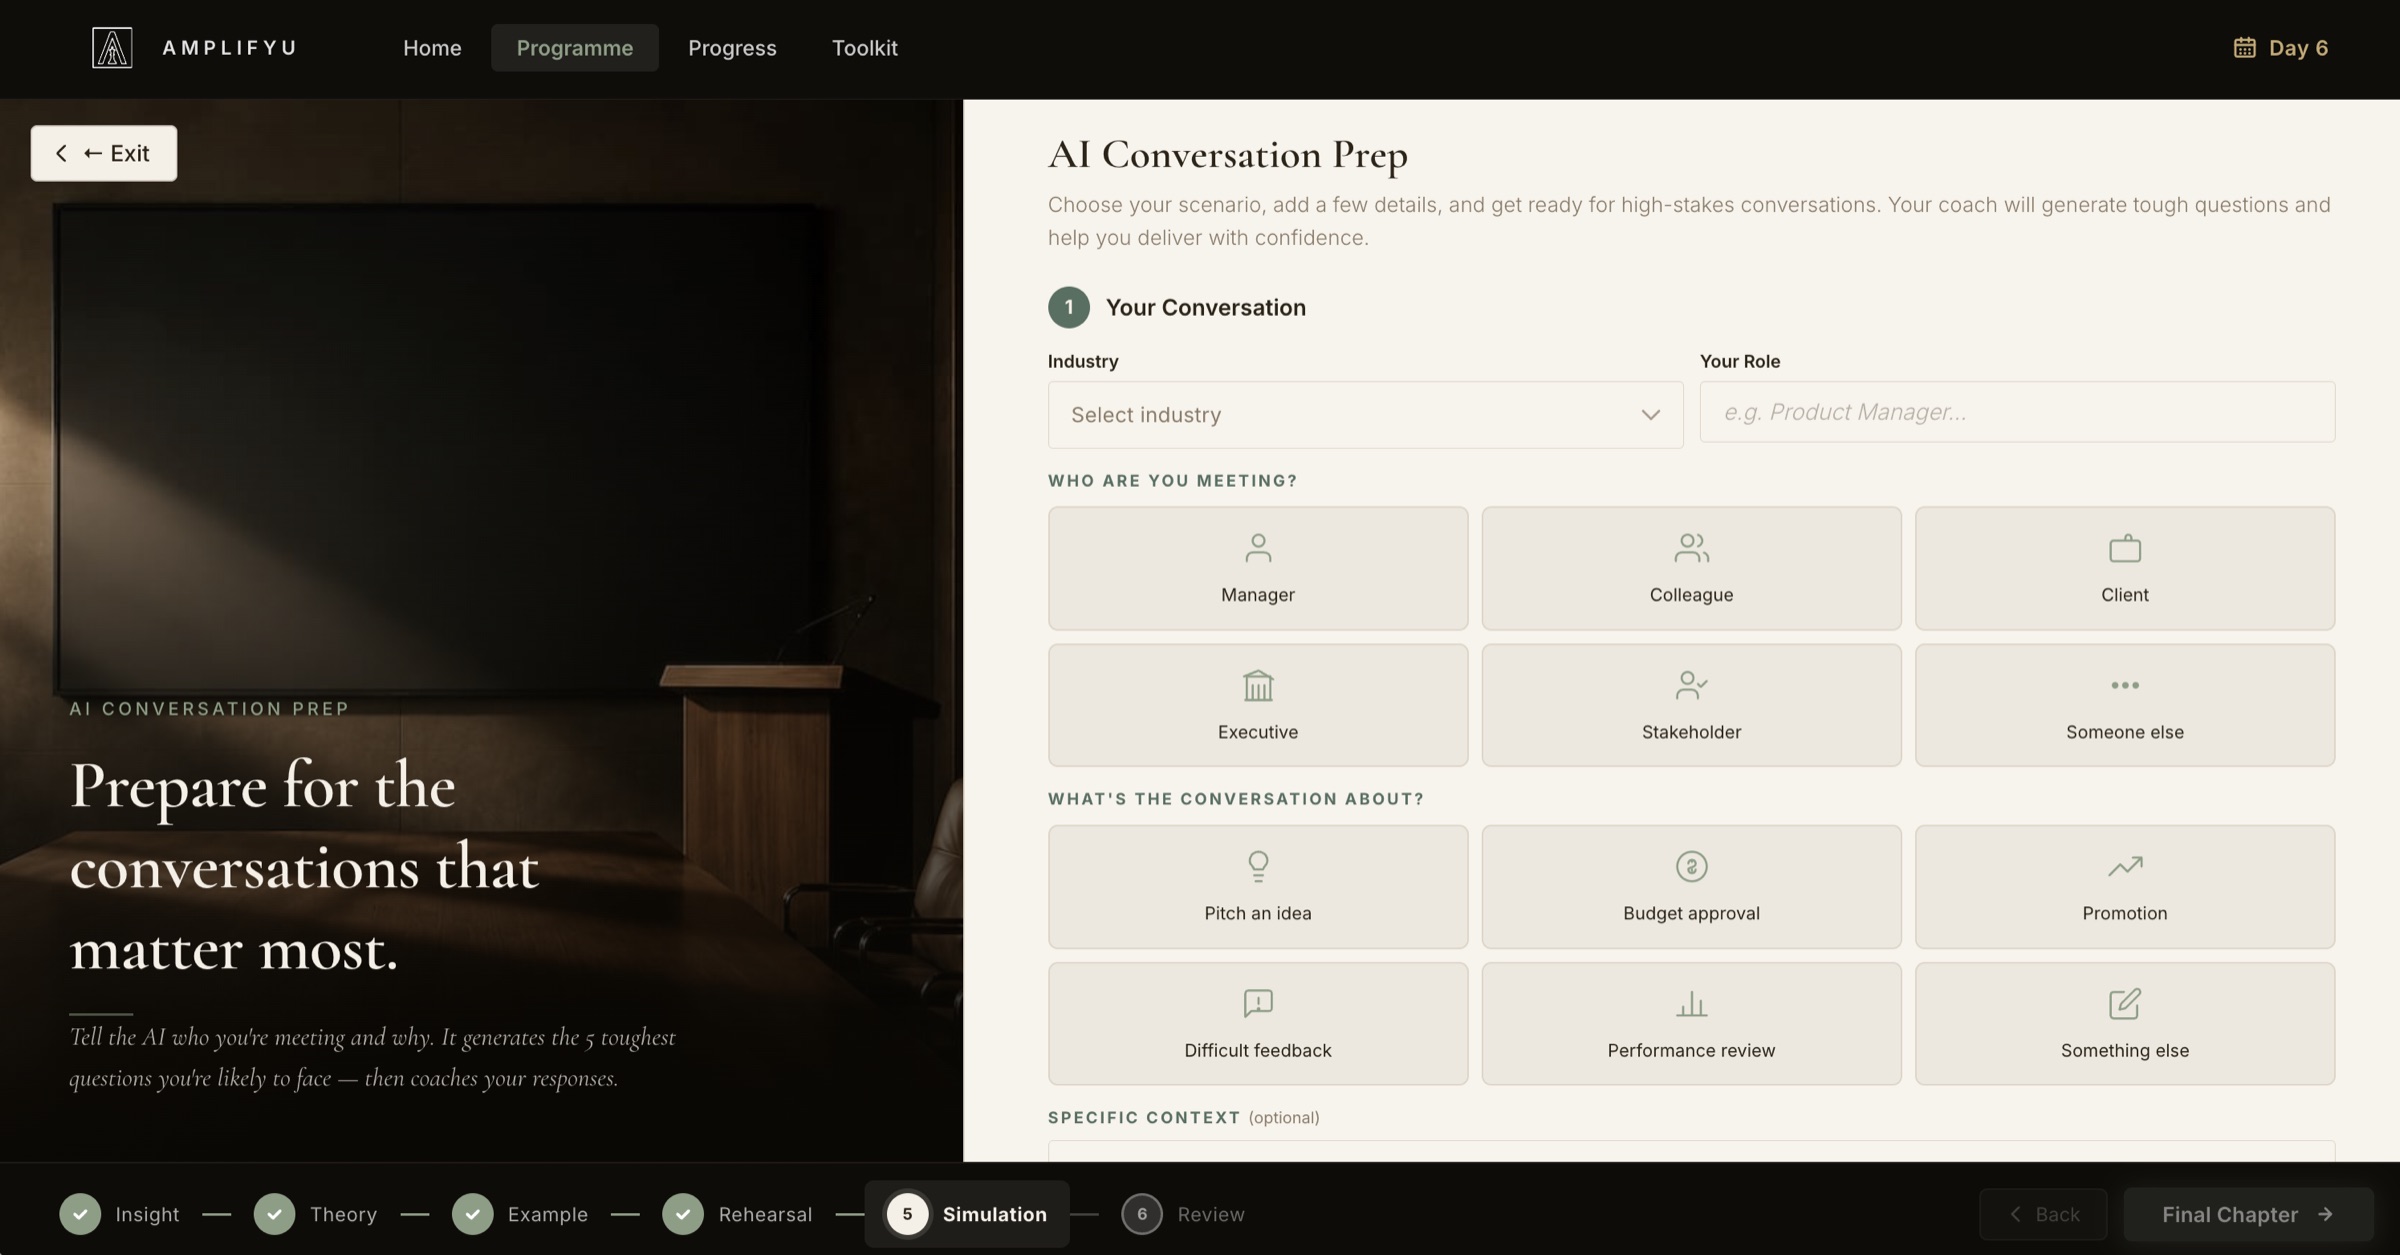Choose the Stakeholder user-check icon card
This screenshot has width=2400, height=1255.
1691,705
